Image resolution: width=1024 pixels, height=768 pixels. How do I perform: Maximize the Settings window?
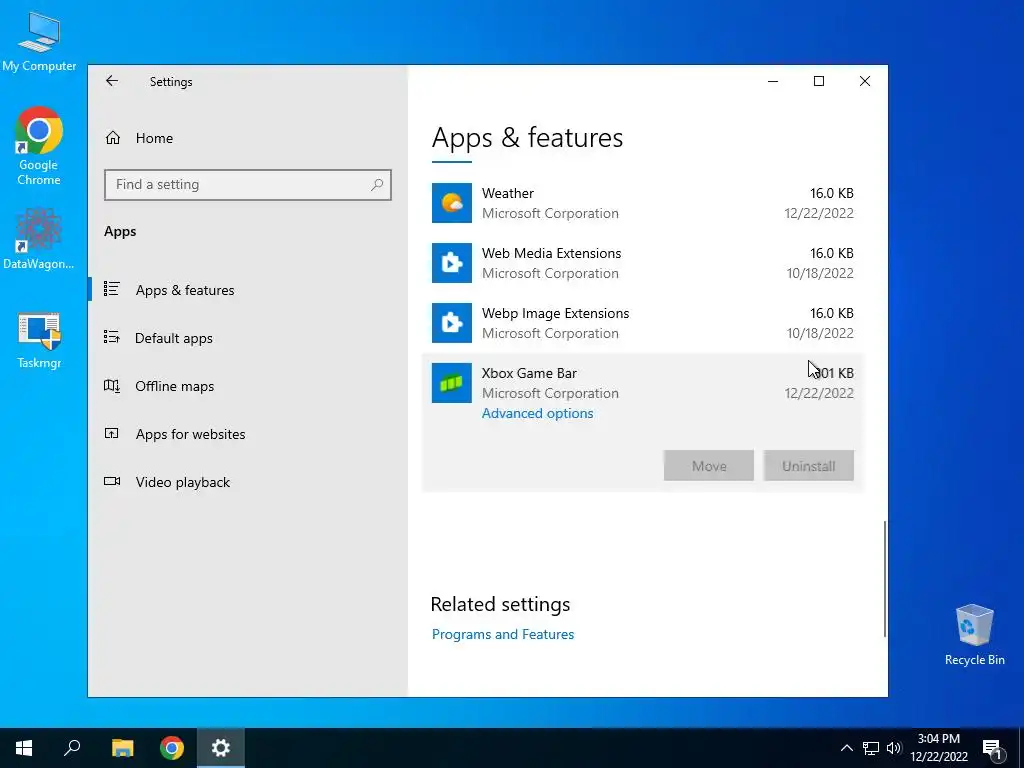pos(819,81)
